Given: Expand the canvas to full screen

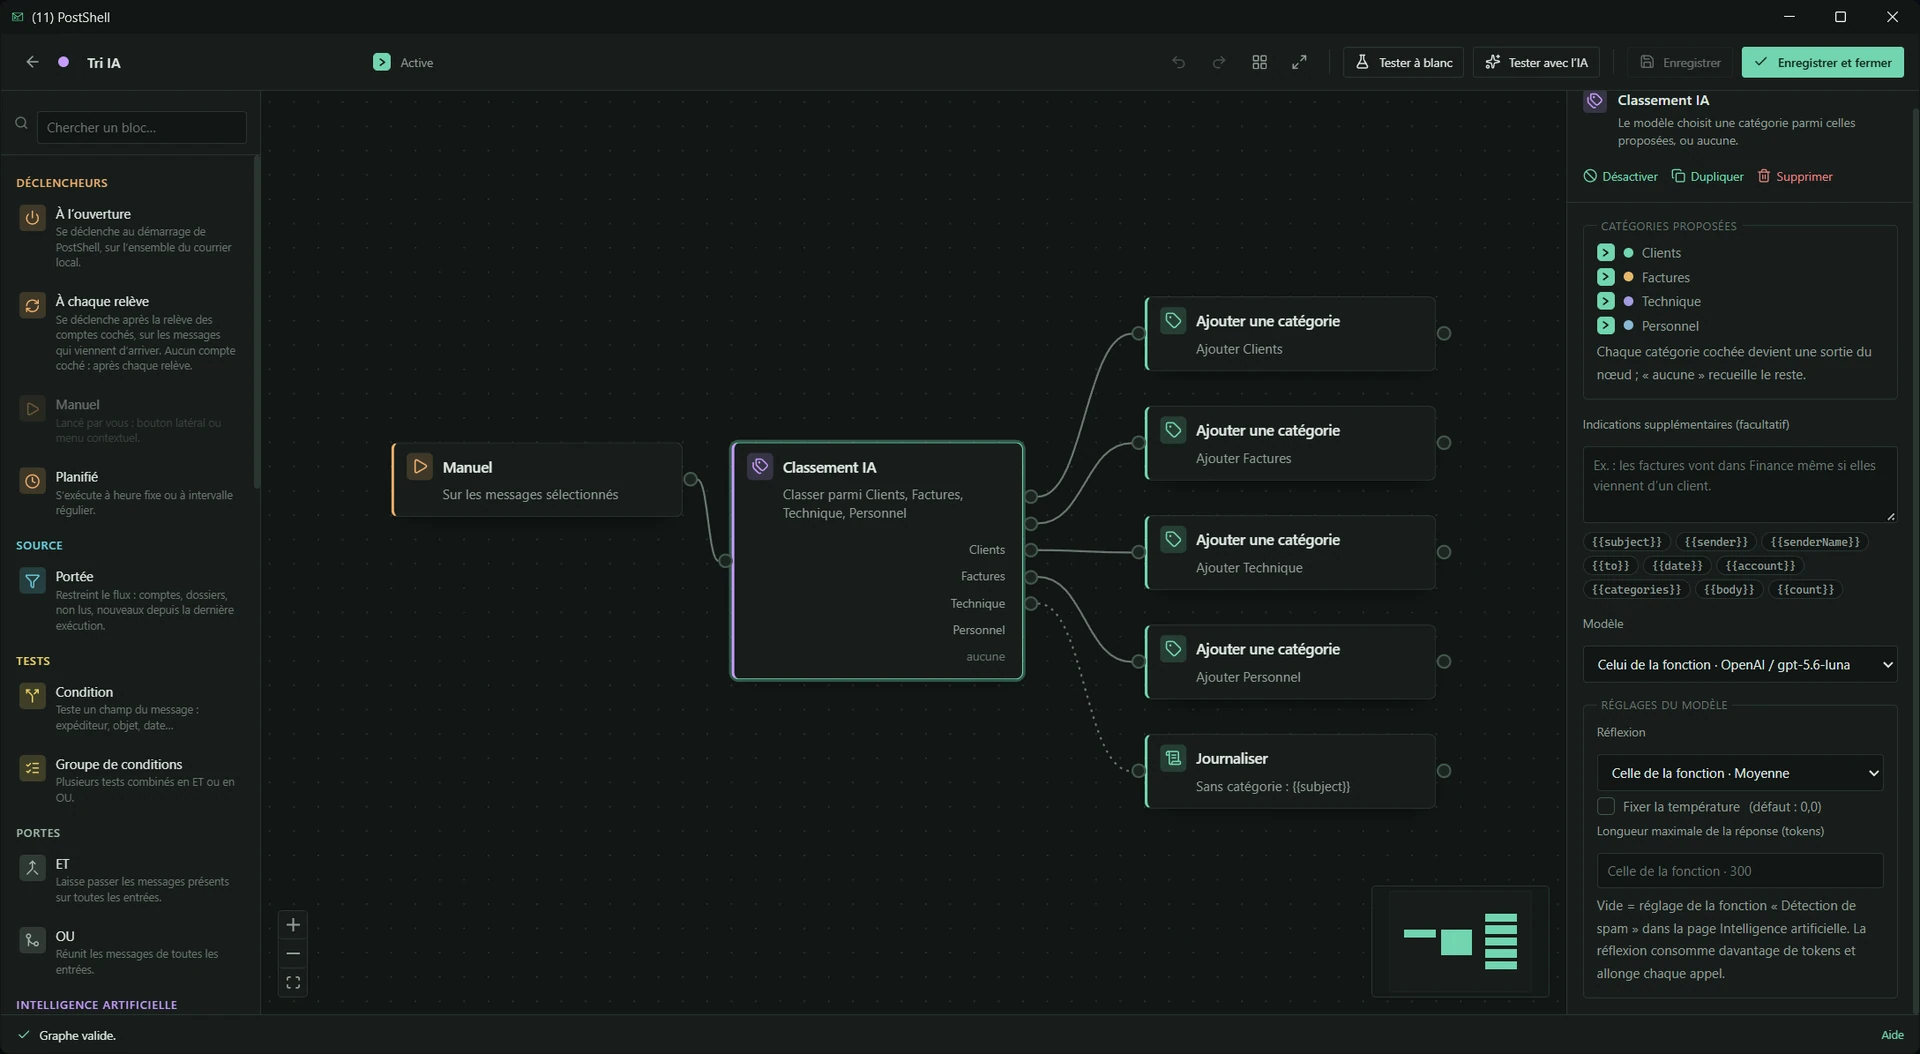Looking at the screenshot, I should [1299, 62].
